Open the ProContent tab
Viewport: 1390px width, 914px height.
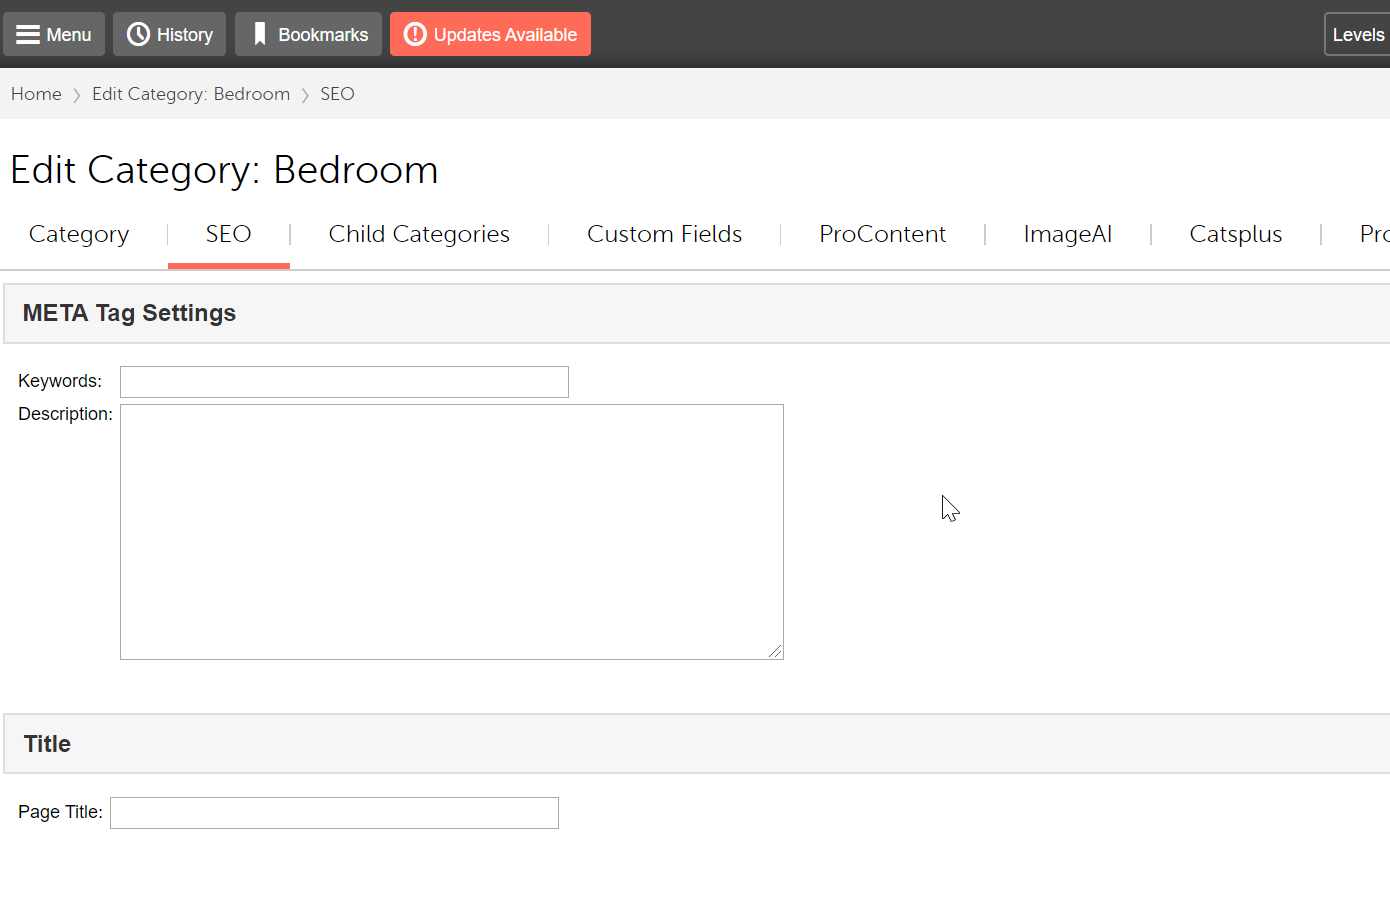coord(882,234)
